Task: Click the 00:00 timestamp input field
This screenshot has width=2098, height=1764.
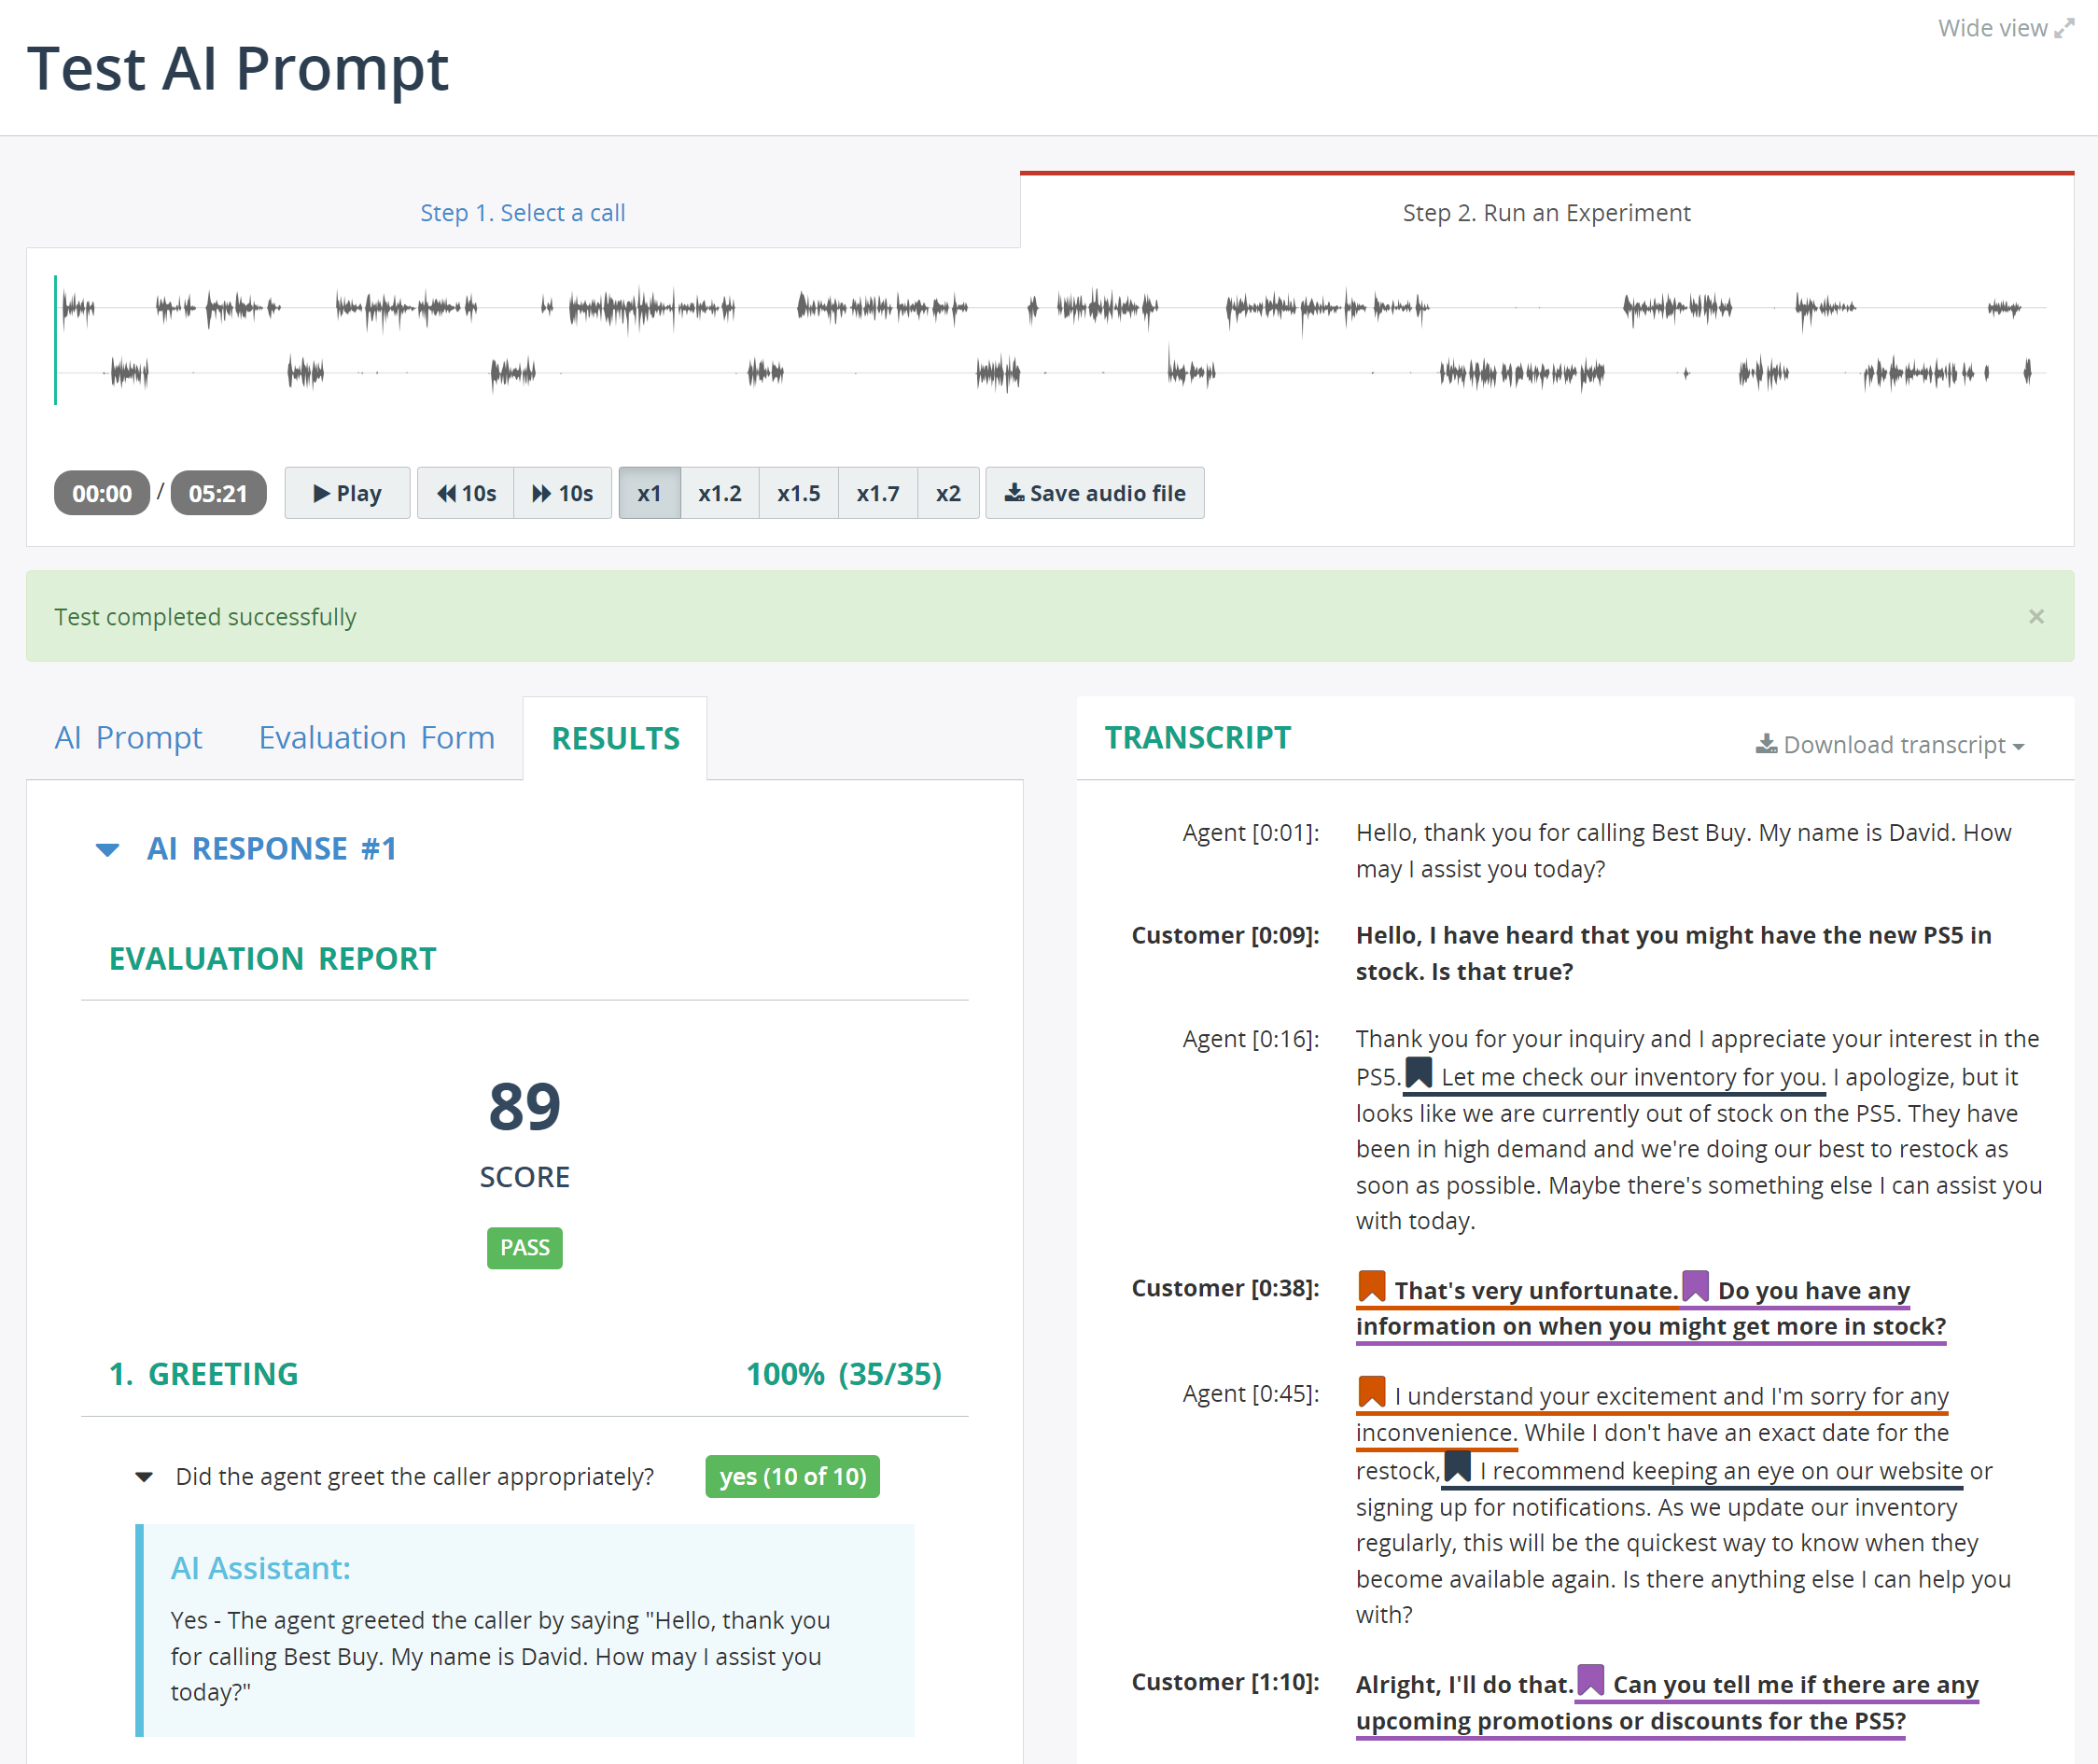Action: coord(100,494)
